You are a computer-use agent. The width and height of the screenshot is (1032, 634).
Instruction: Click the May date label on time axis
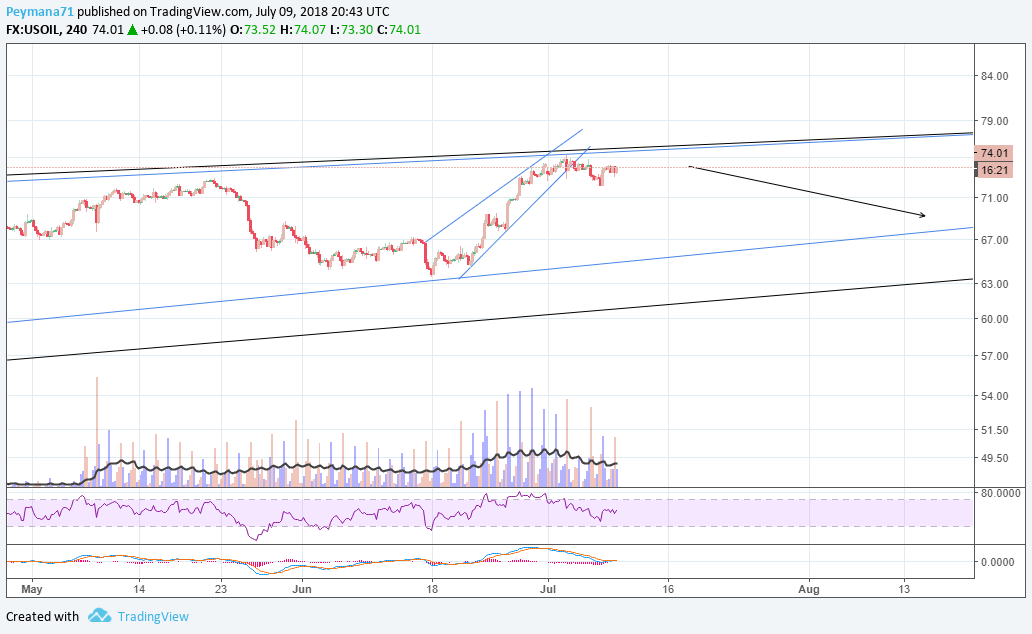click(x=32, y=589)
